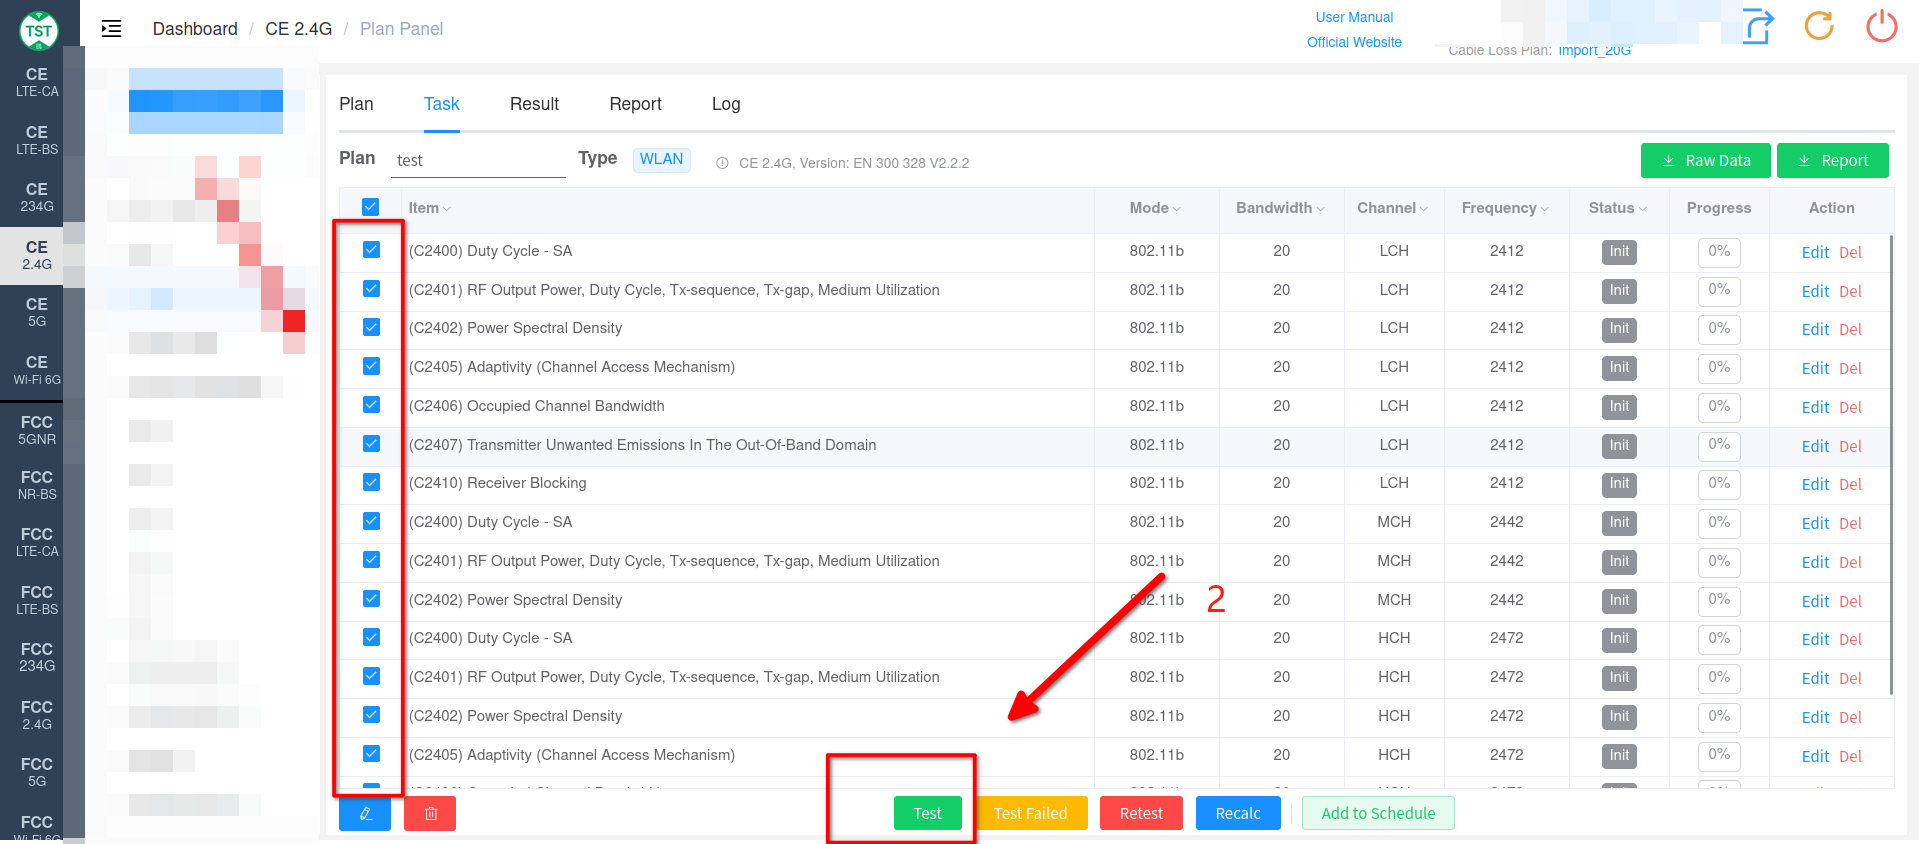Click progress 0% of Receiver Blocking row

[1719, 484]
